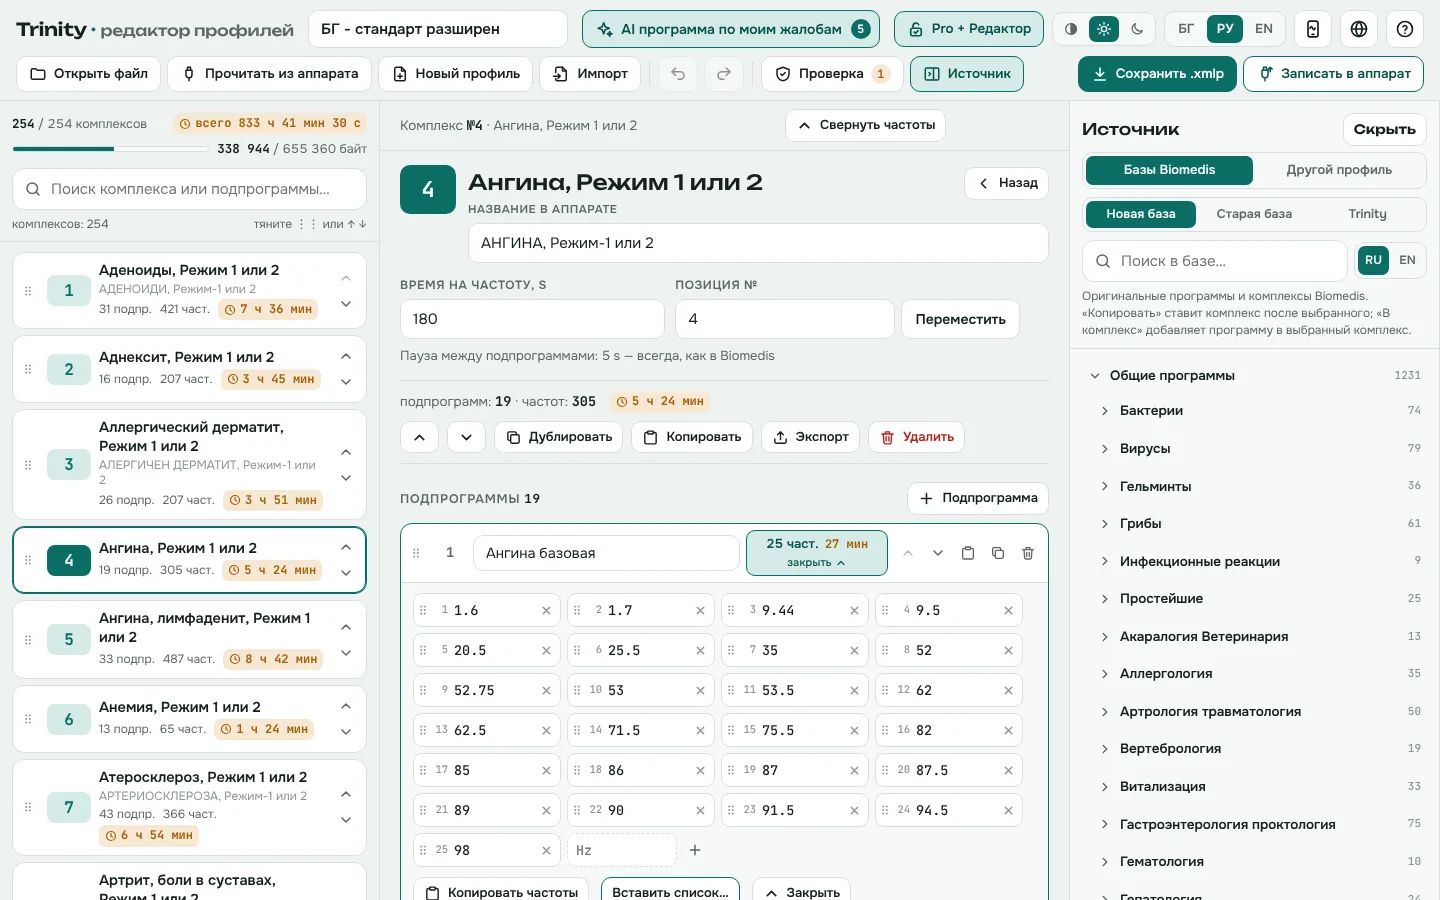Collapse the Общие программы tree group

(1095, 376)
